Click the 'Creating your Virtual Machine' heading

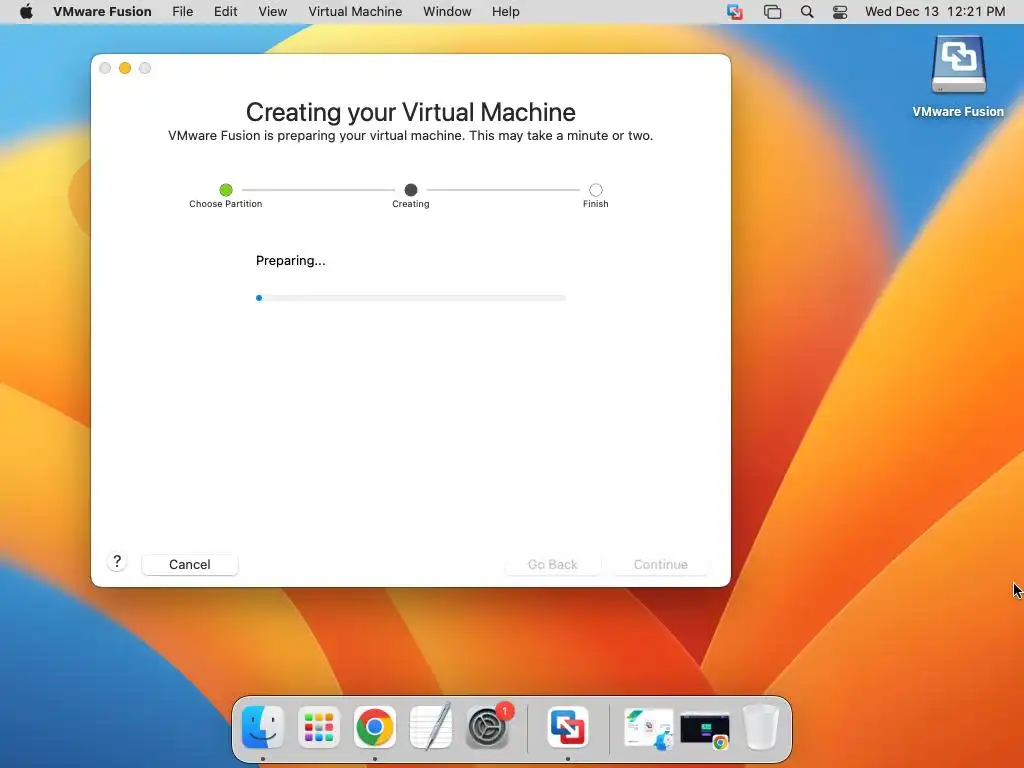coord(411,112)
